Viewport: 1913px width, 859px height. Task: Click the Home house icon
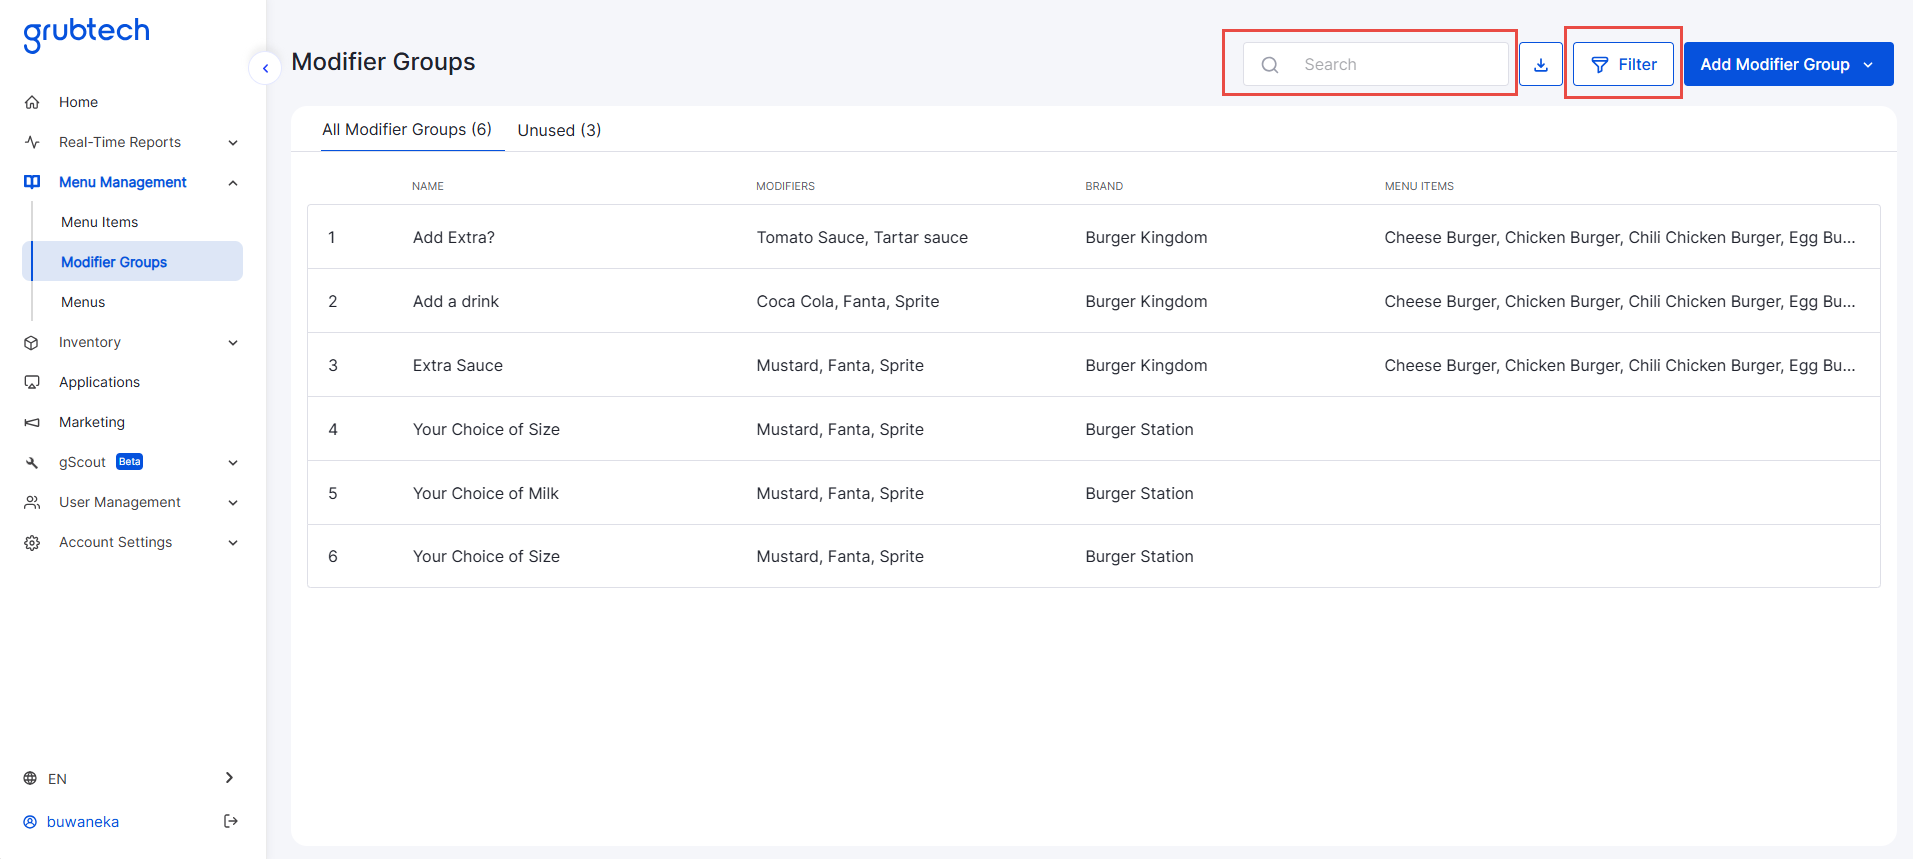pos(32,102)
